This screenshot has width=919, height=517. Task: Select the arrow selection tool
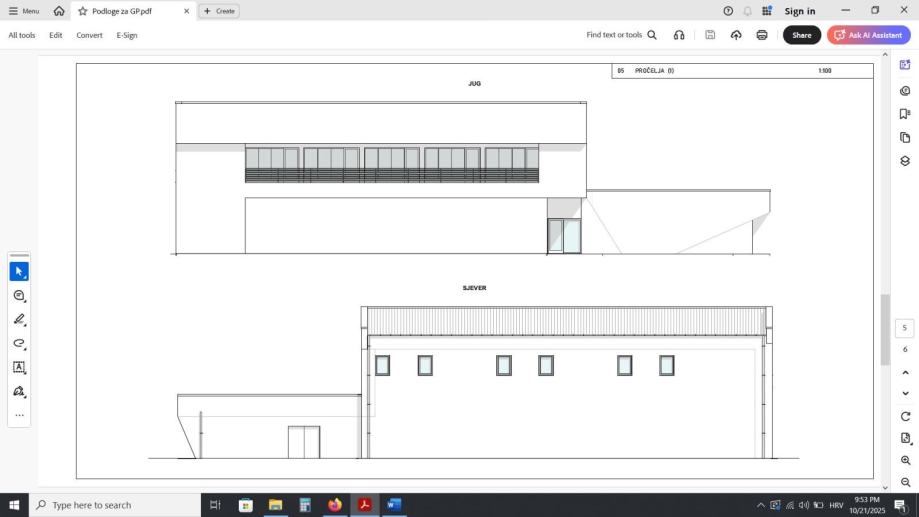point(19,271)
